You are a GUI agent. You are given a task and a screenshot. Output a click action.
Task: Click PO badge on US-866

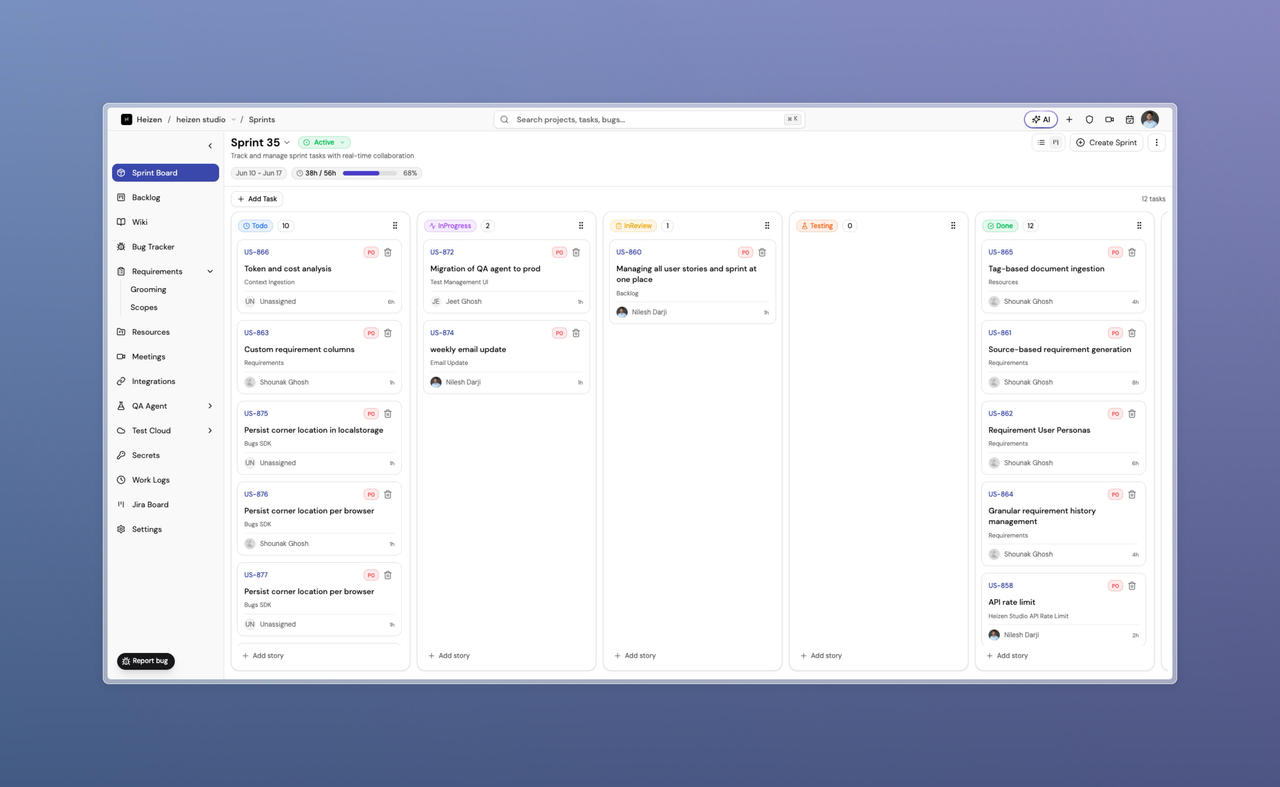point(371,252)
